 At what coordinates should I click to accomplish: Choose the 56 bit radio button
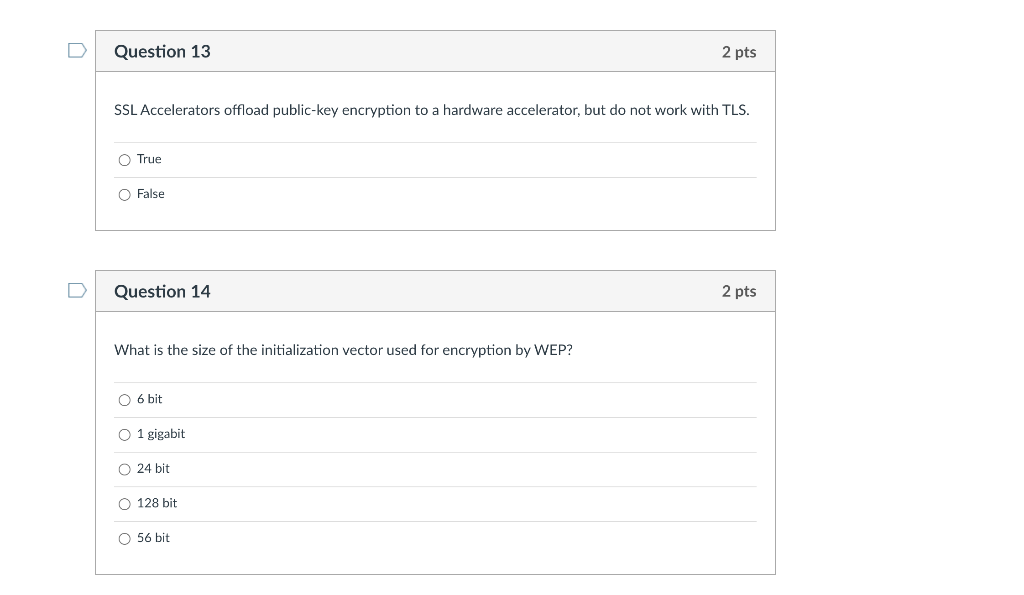tap(124, 539)
